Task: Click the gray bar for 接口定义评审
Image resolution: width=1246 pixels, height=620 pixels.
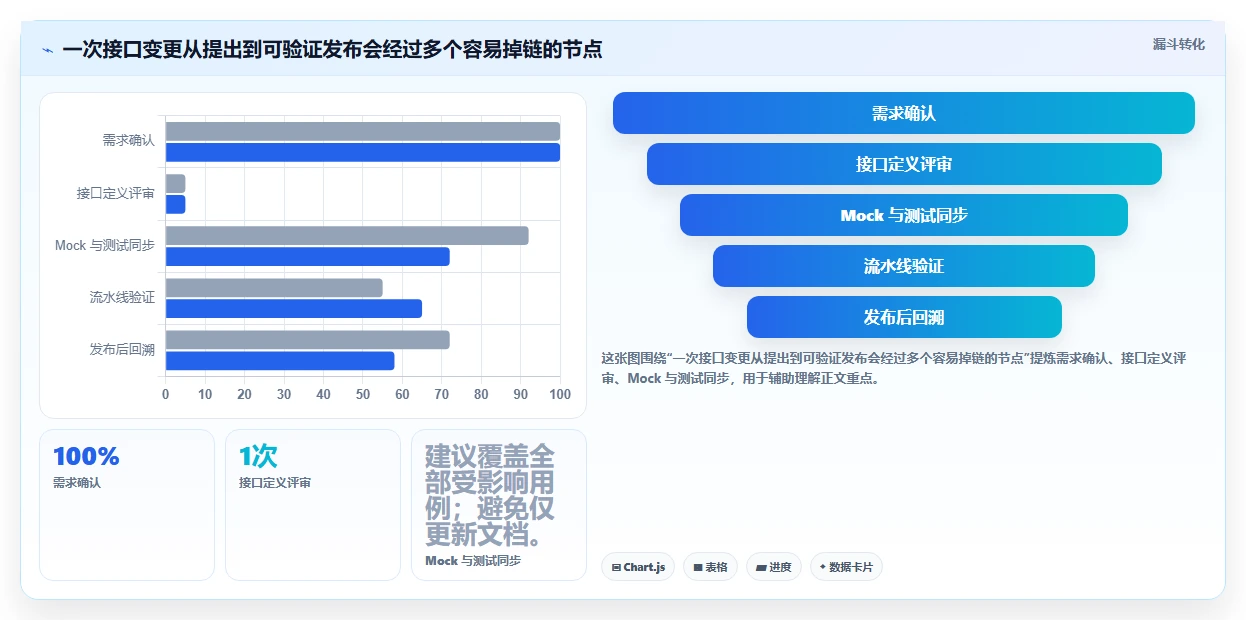Action: [x=175, y=183]
